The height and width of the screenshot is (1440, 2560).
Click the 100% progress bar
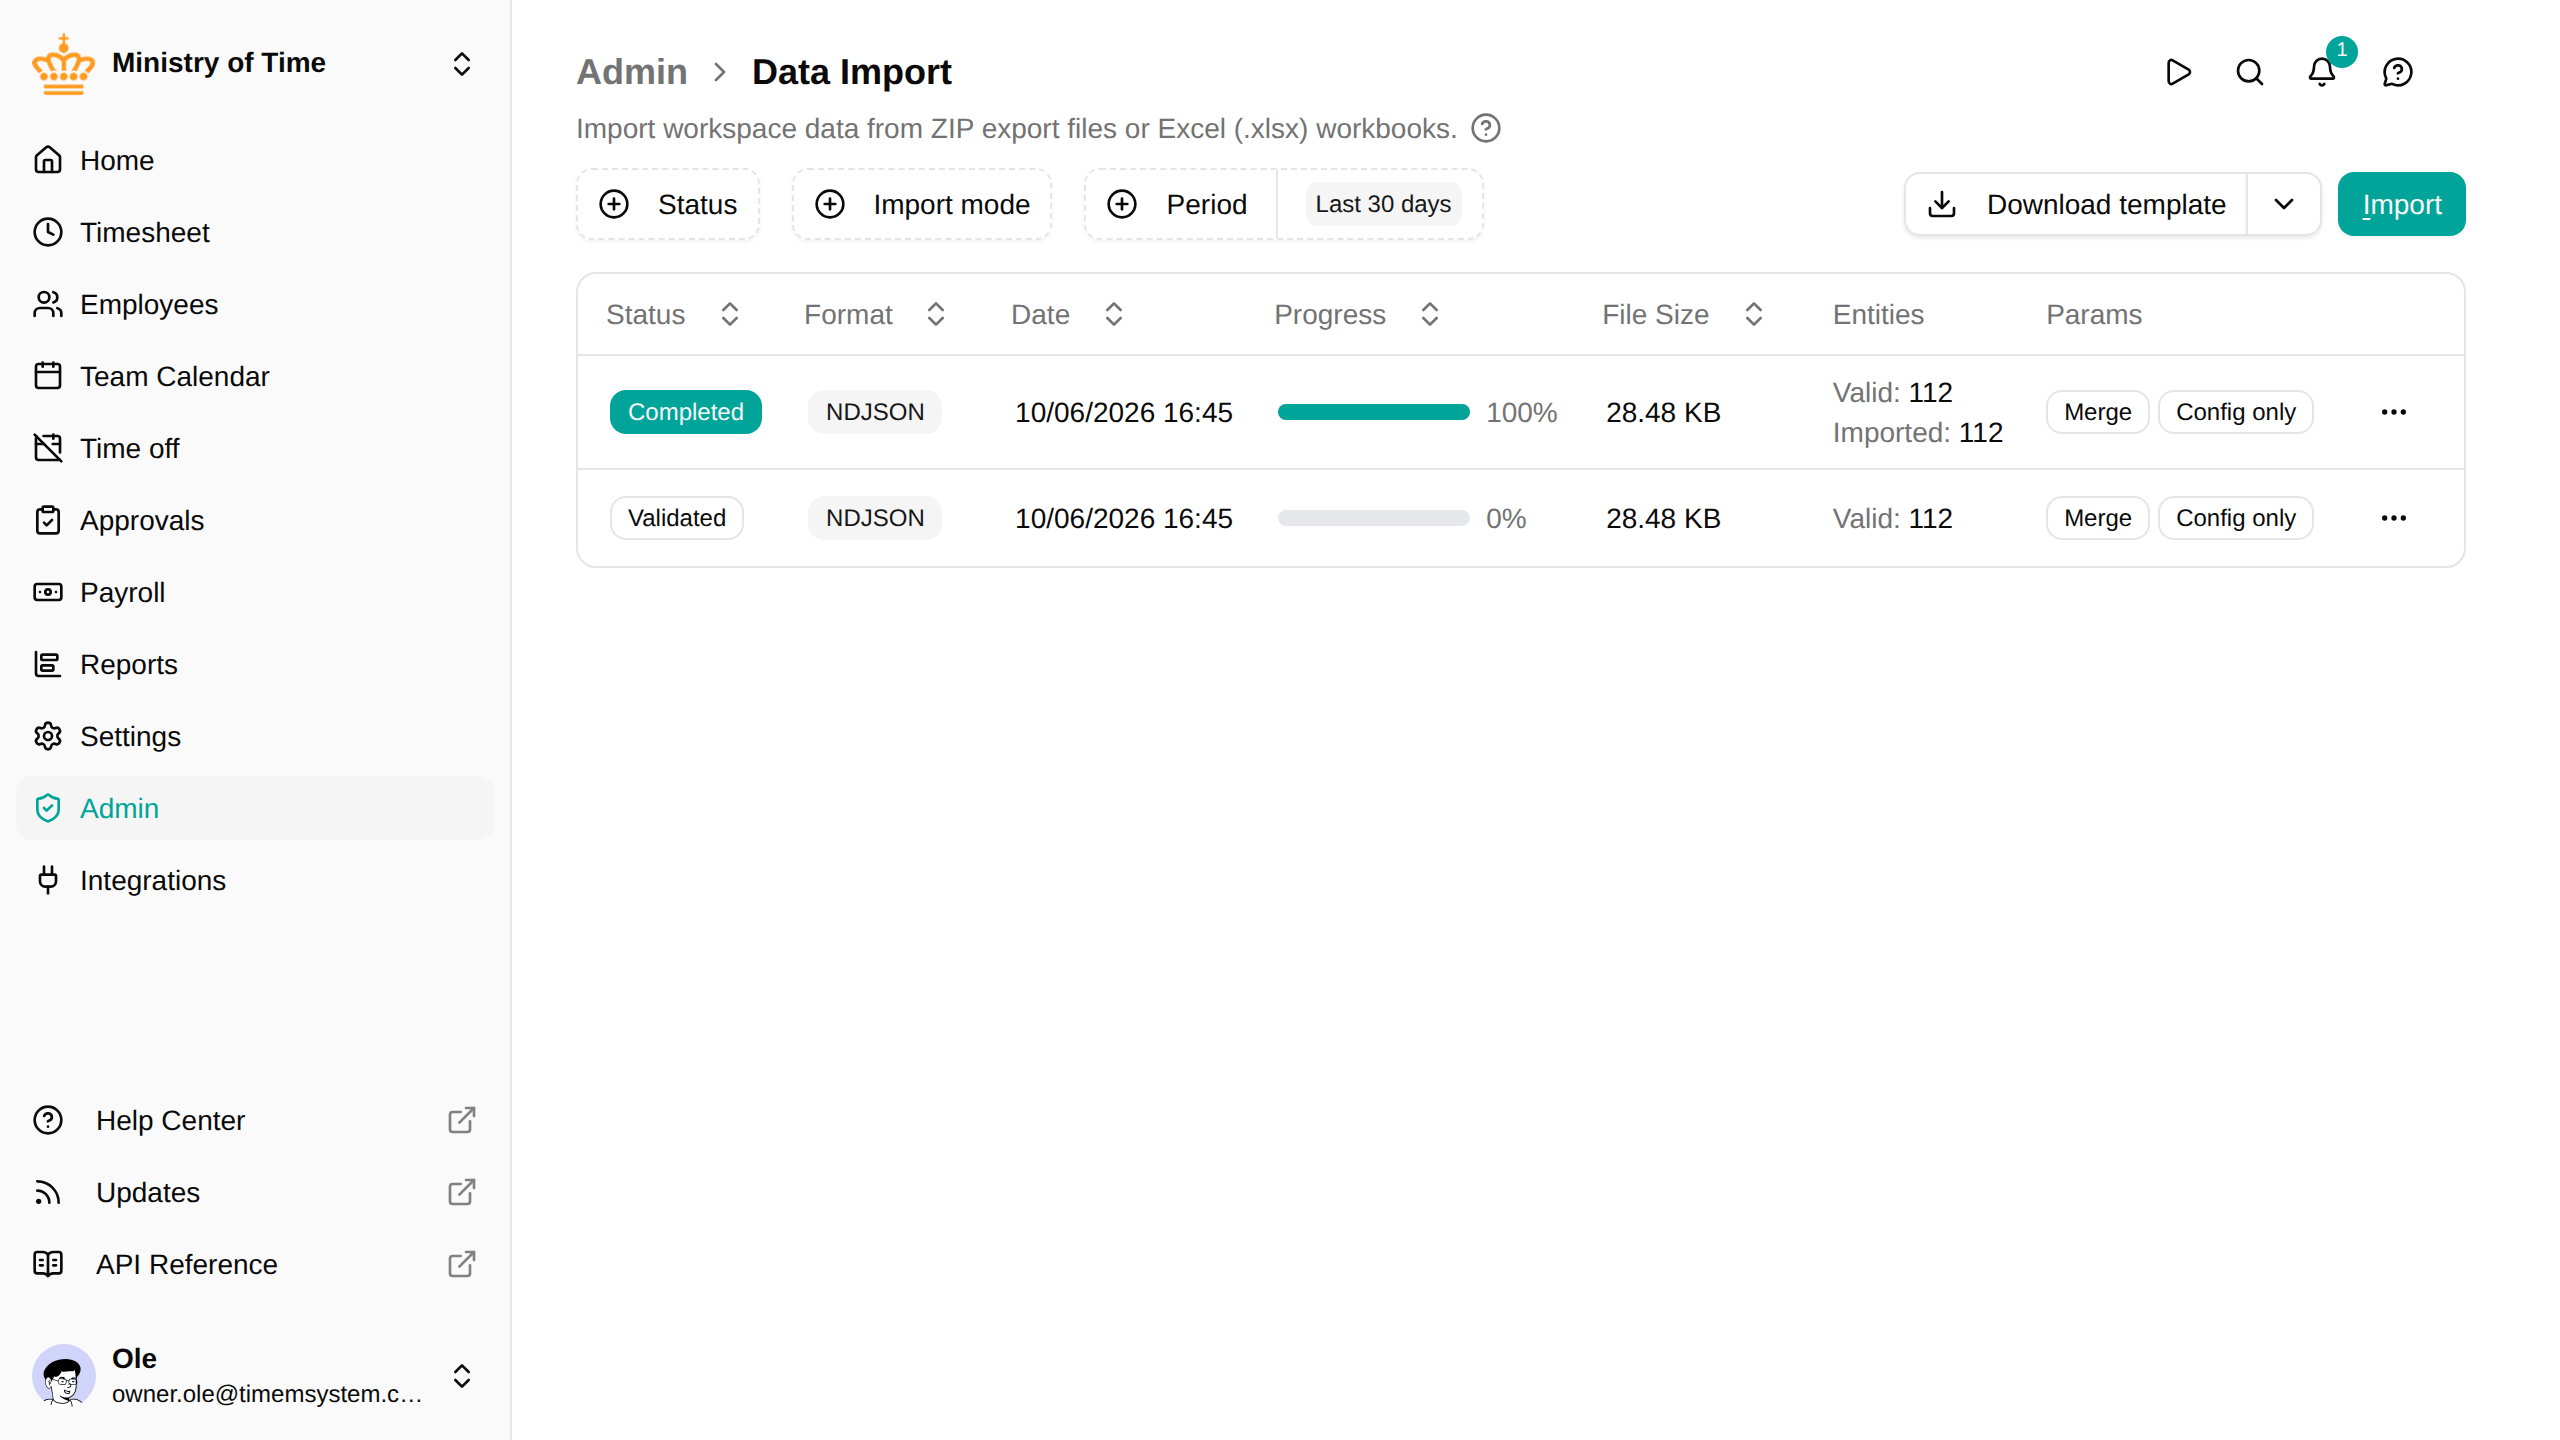(1374, 412)
